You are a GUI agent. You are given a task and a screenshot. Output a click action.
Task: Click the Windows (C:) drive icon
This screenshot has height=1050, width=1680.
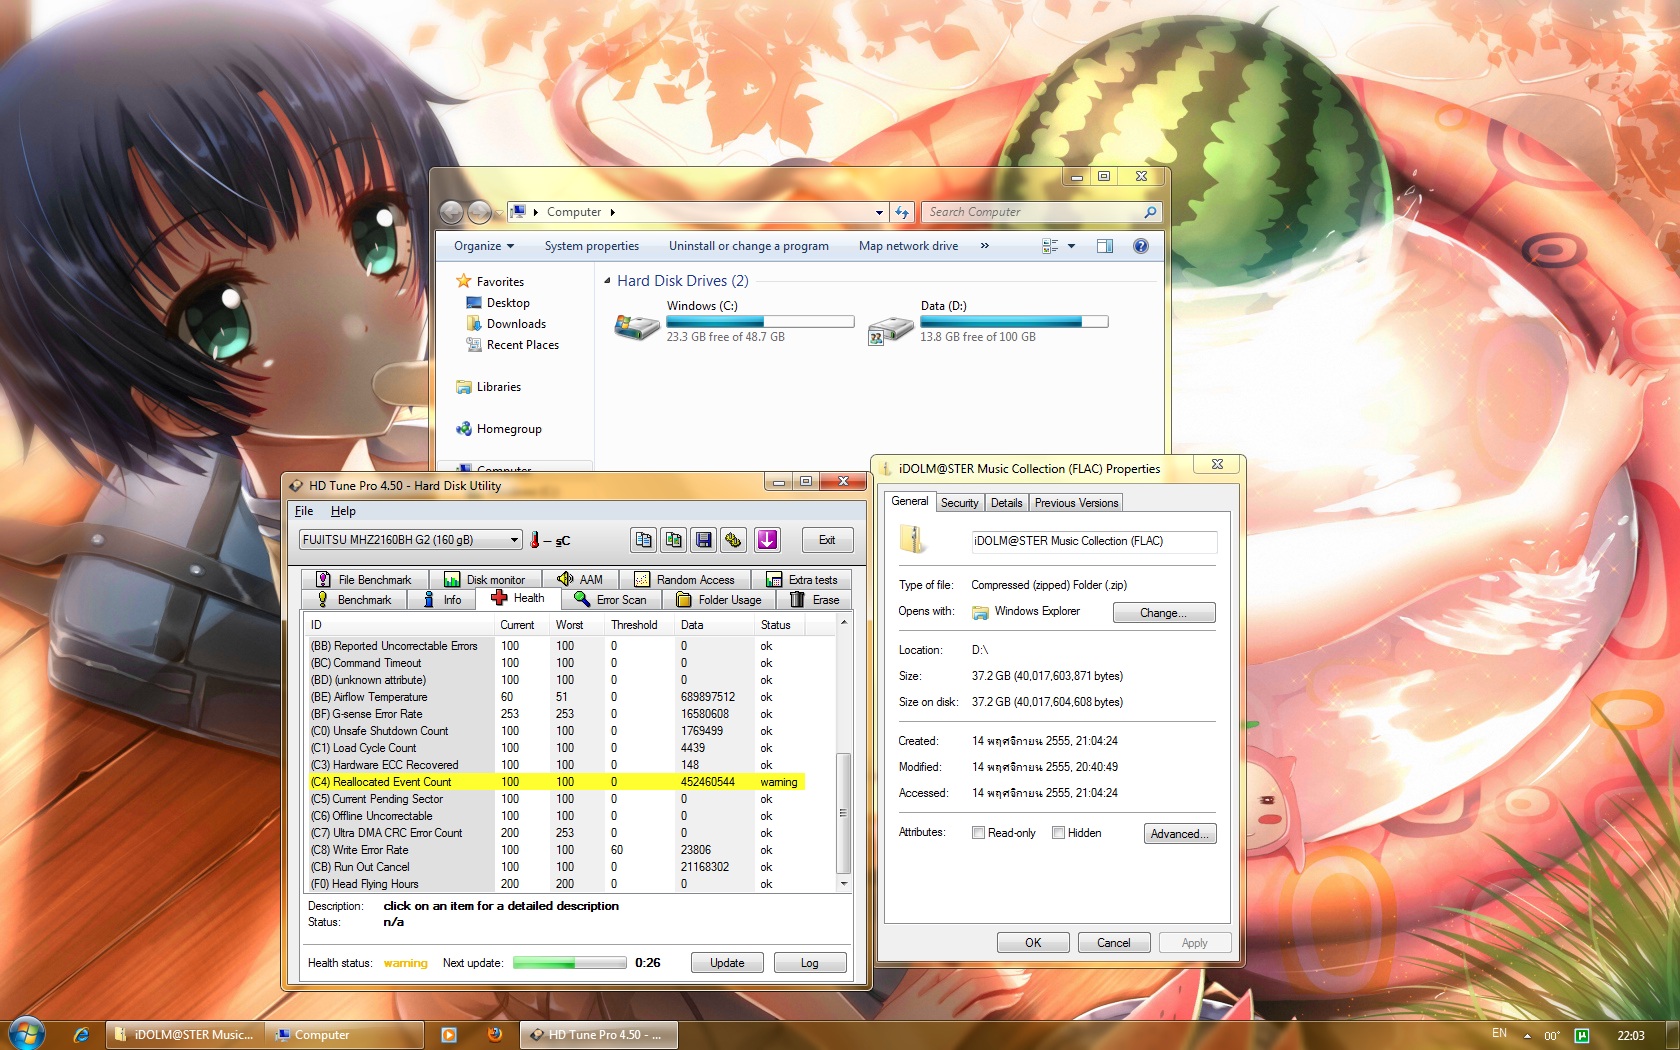coord(636,327)
